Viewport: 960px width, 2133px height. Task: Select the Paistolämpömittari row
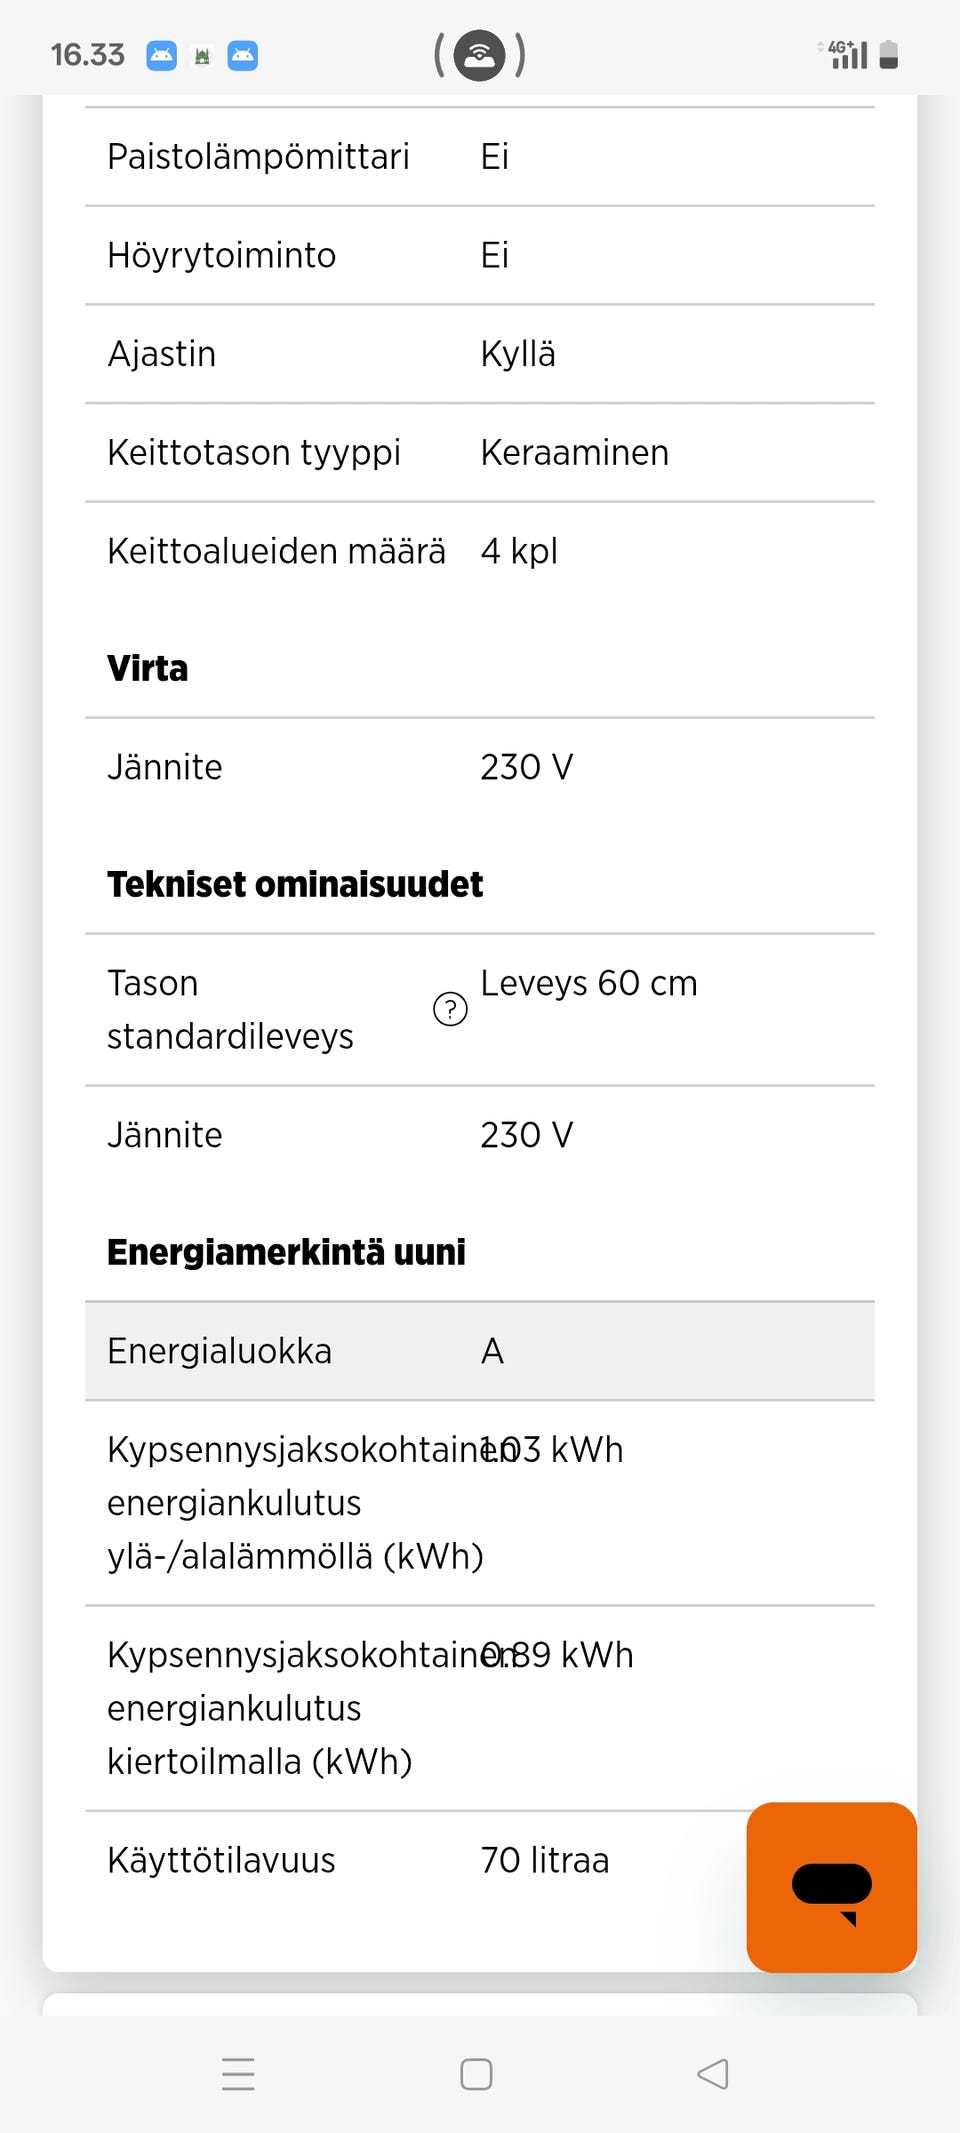coord(480,157)
